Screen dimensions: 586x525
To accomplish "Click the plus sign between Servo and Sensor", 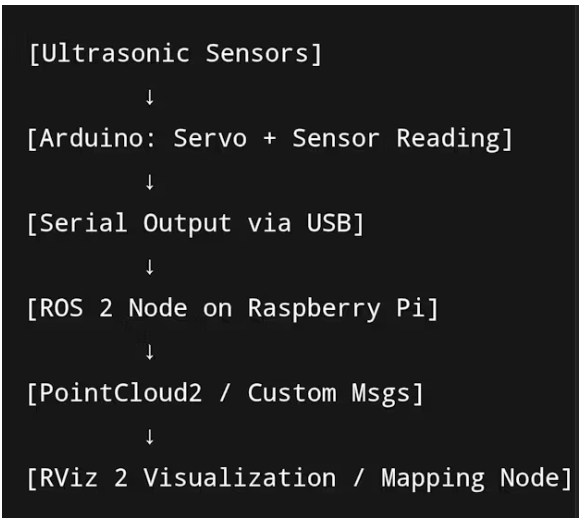I will [x=269, y=138].
